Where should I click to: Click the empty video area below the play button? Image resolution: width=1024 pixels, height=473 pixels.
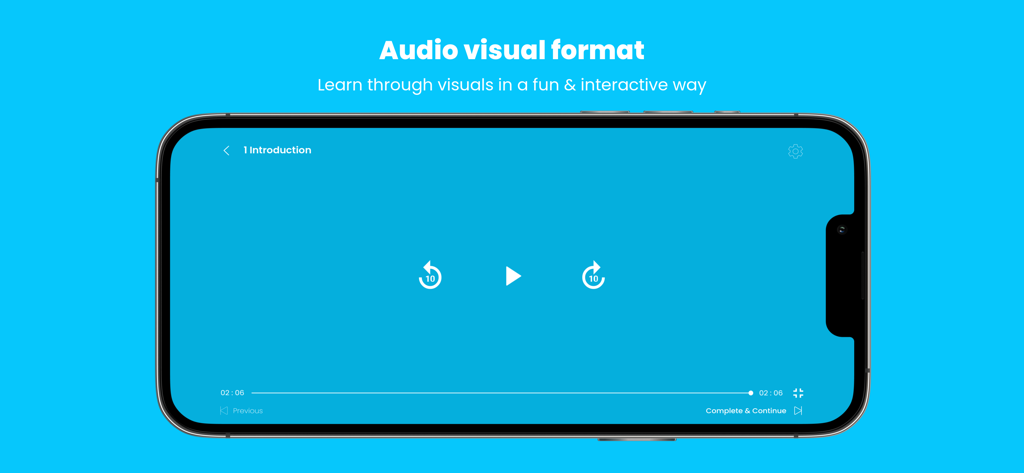click(x=512, y=340)
